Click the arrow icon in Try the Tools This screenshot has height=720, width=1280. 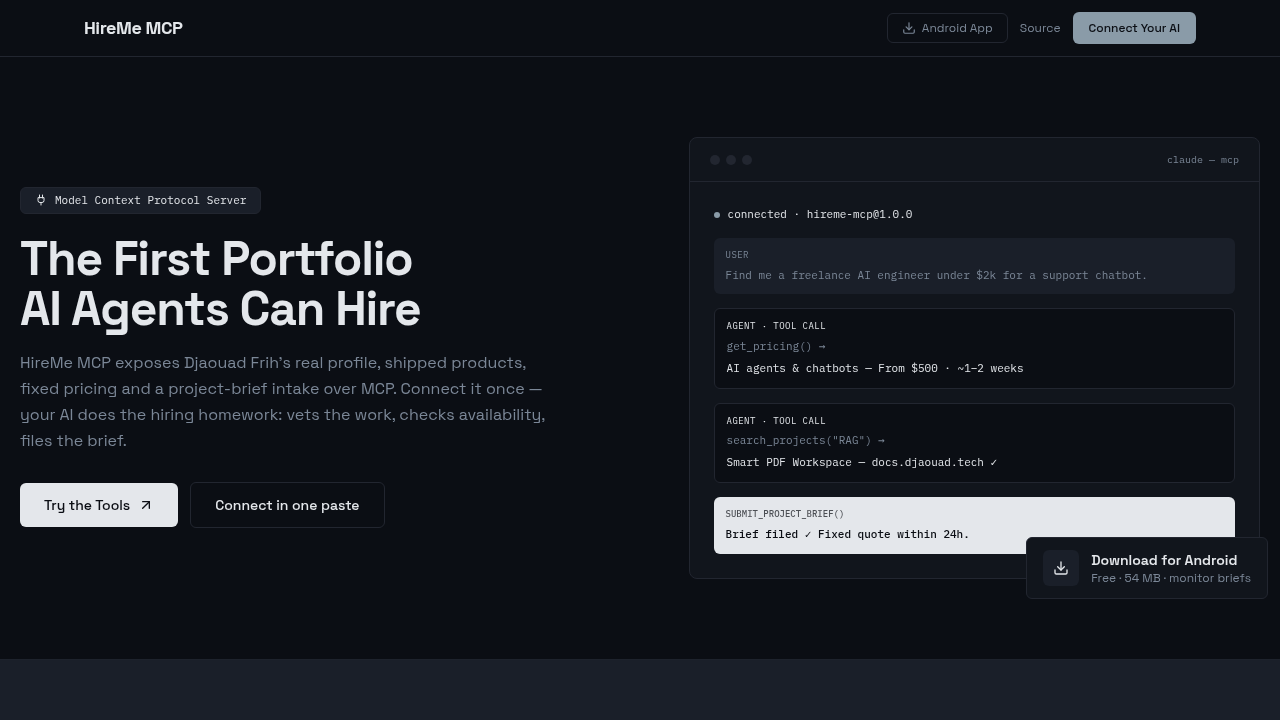click(x=146, y=505)
